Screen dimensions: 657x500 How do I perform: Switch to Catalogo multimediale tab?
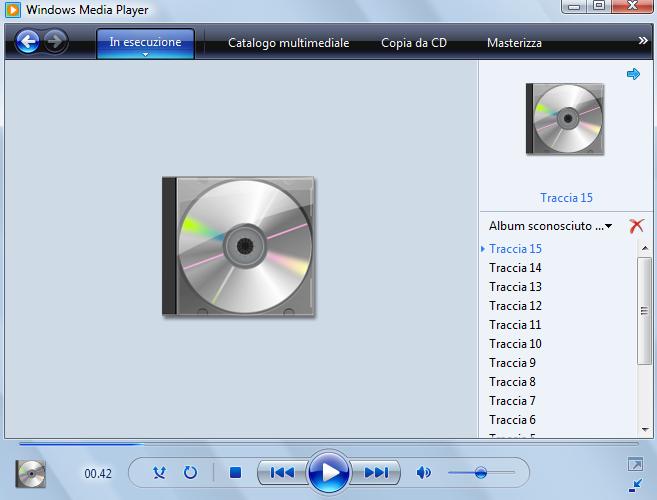pyautogui.click(x=288, y=43)
